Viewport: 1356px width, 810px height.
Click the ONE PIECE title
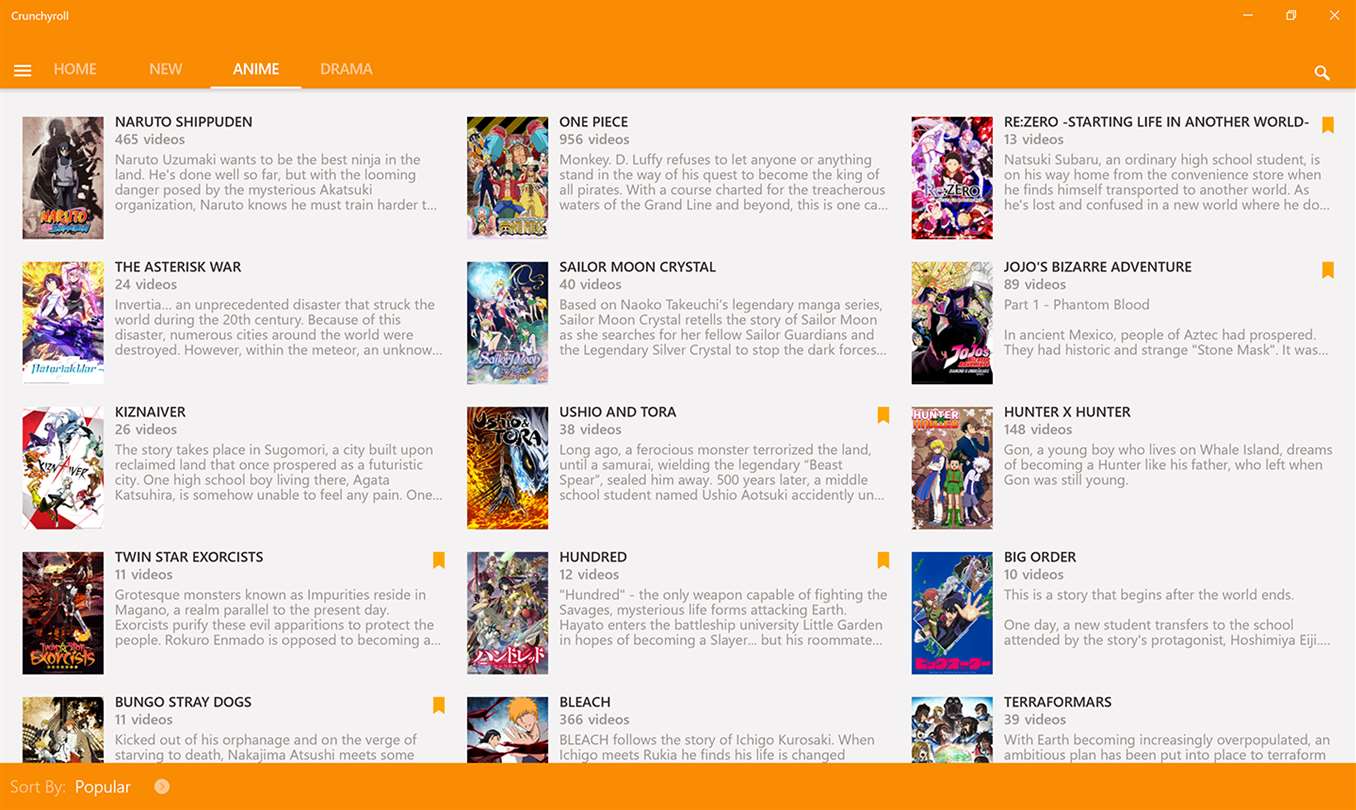(594, 122)
